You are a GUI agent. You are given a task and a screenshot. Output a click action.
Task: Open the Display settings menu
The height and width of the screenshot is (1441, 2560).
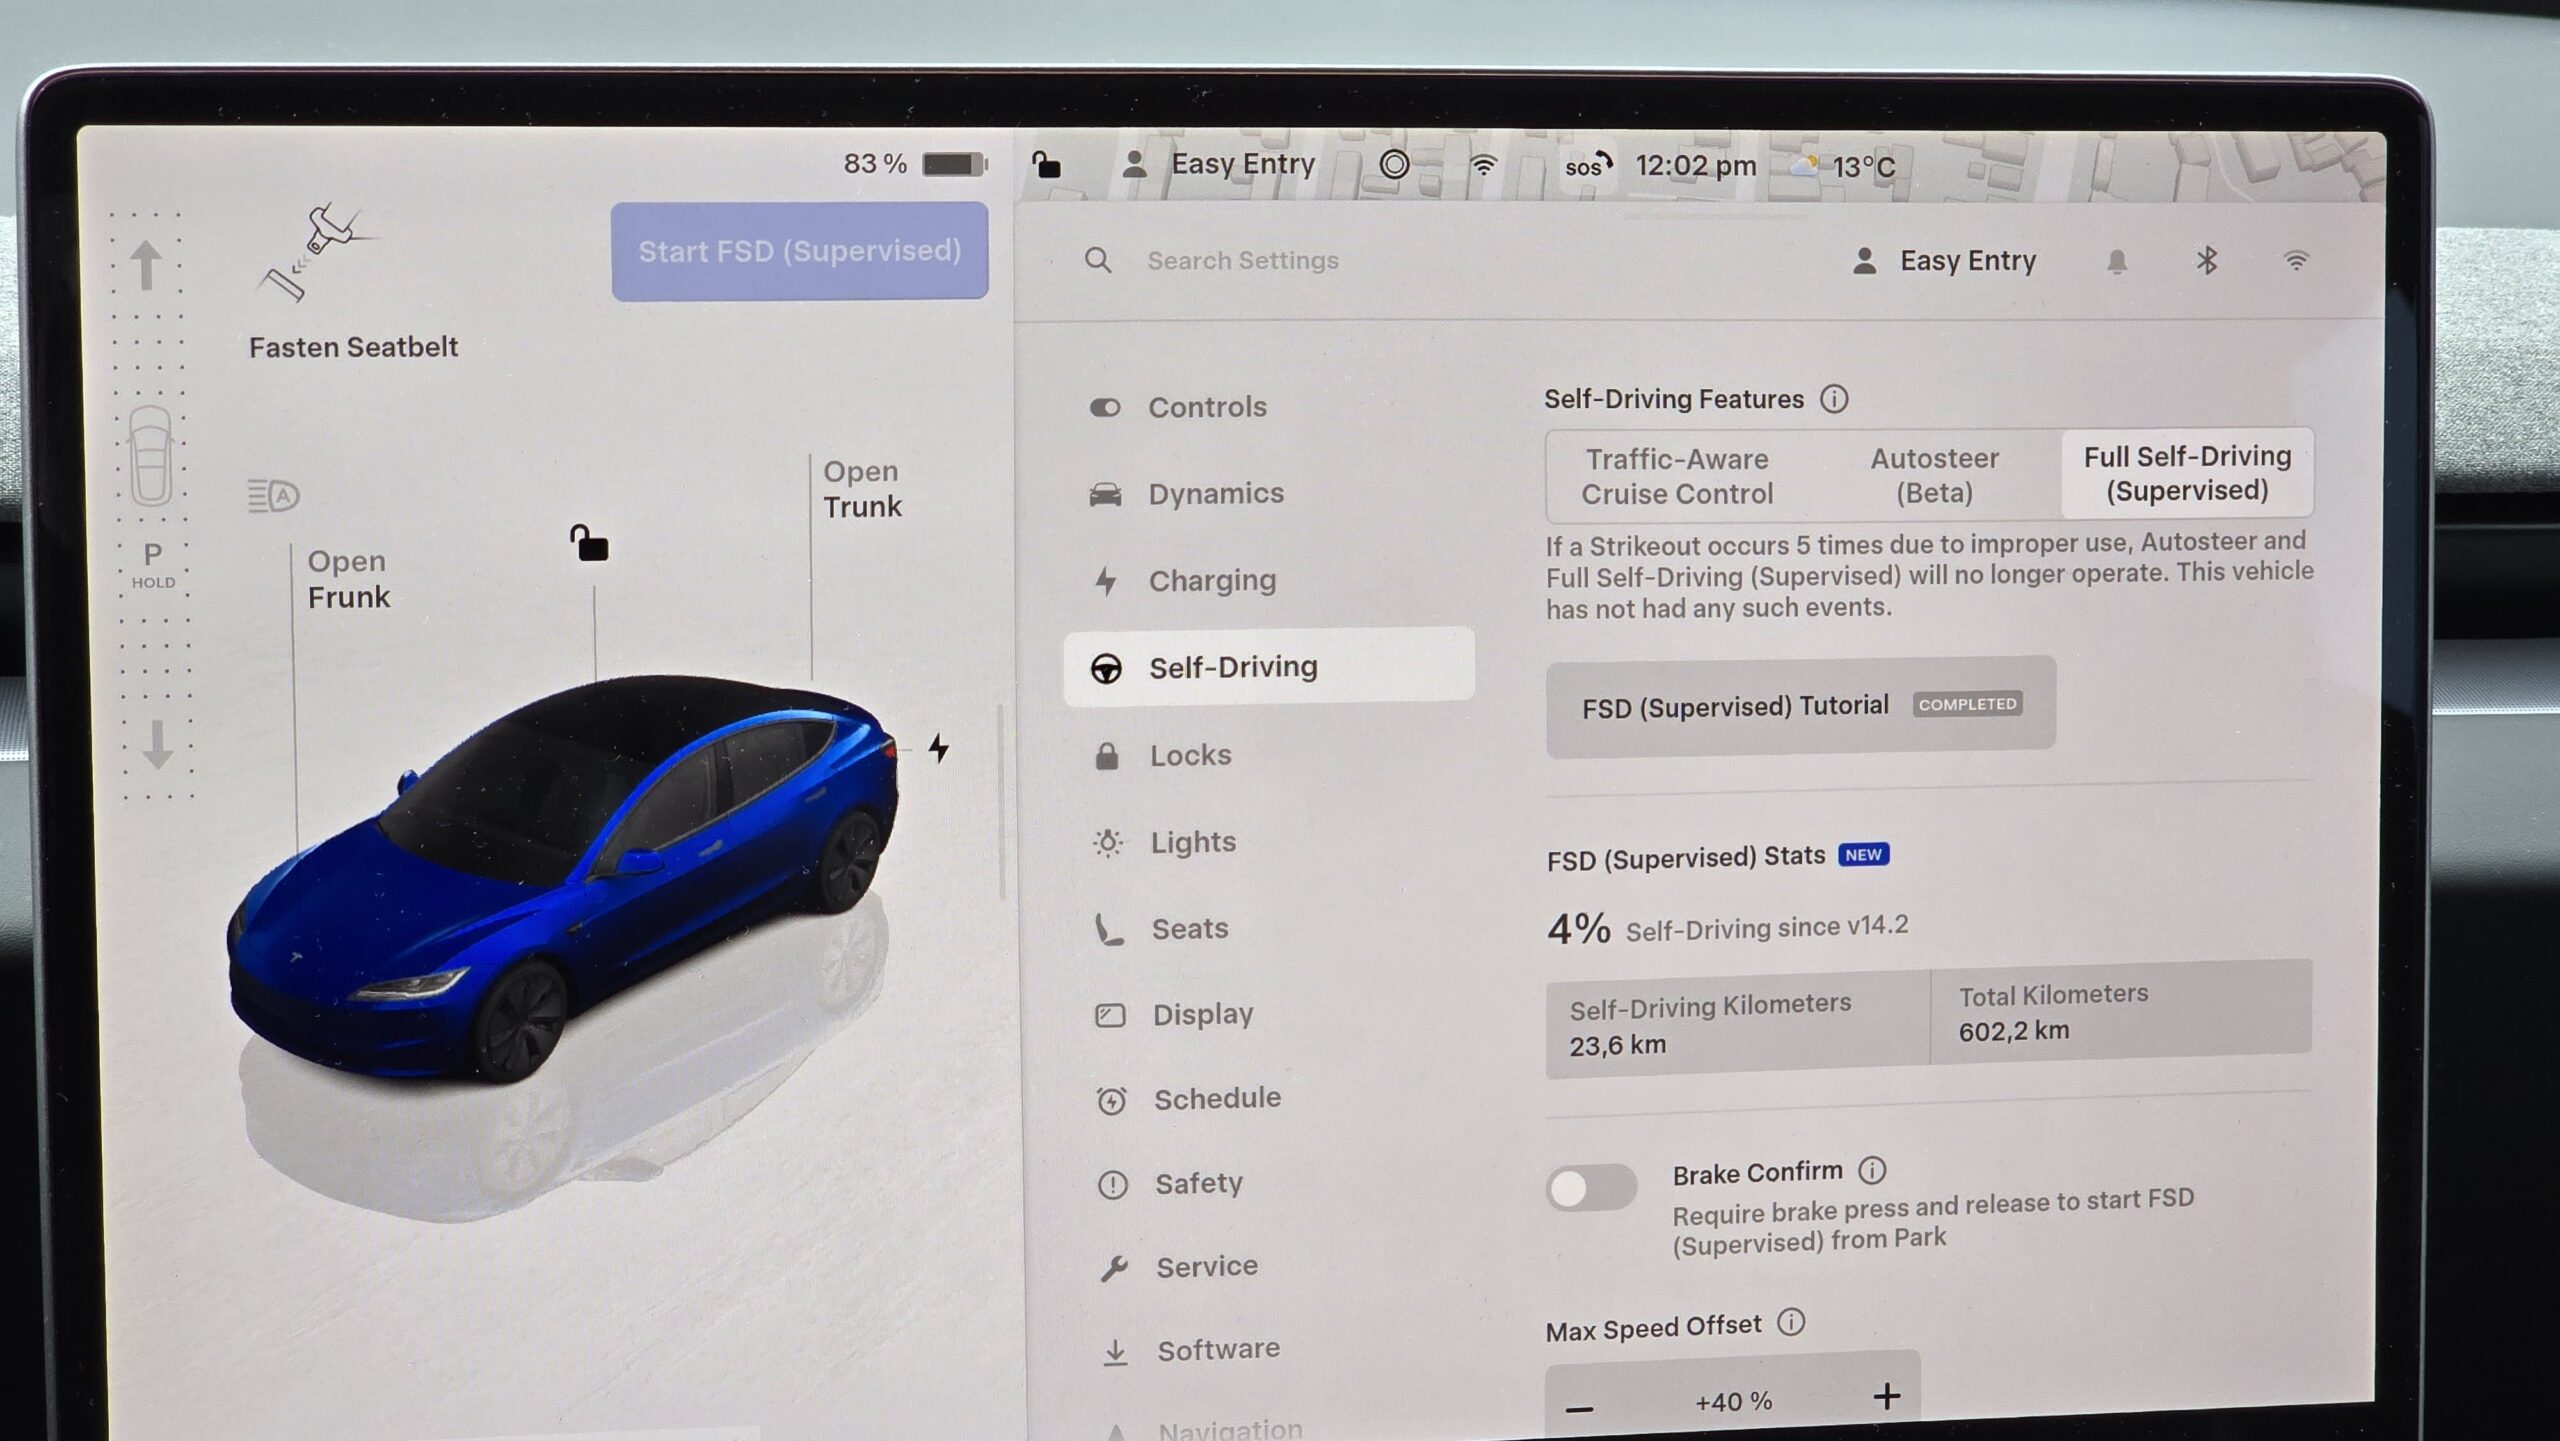coord(1202,1015)
